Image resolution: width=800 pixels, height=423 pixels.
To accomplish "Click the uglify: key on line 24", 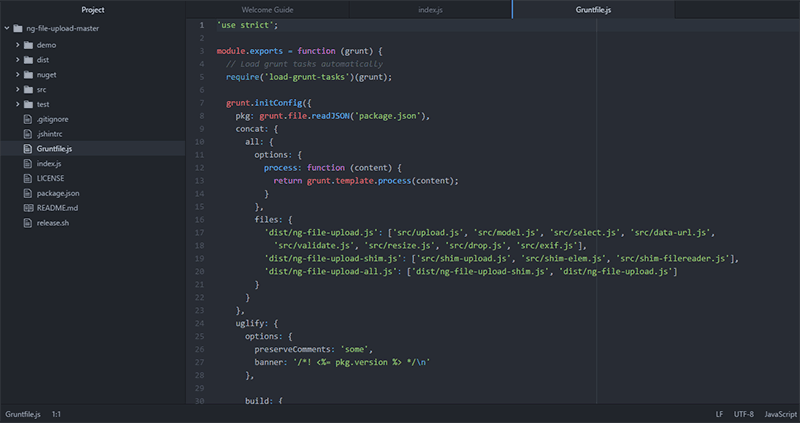I will coord(250,324).
